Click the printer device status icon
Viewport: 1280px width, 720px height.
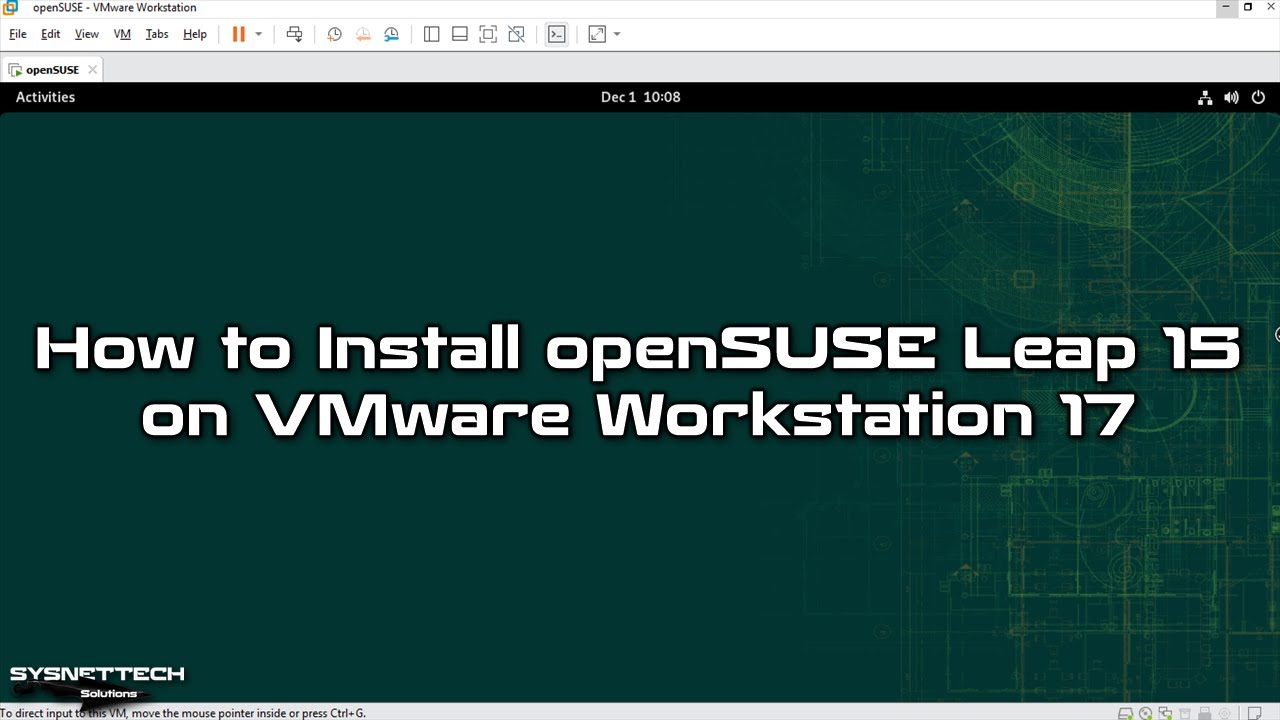pos(1186,714)
